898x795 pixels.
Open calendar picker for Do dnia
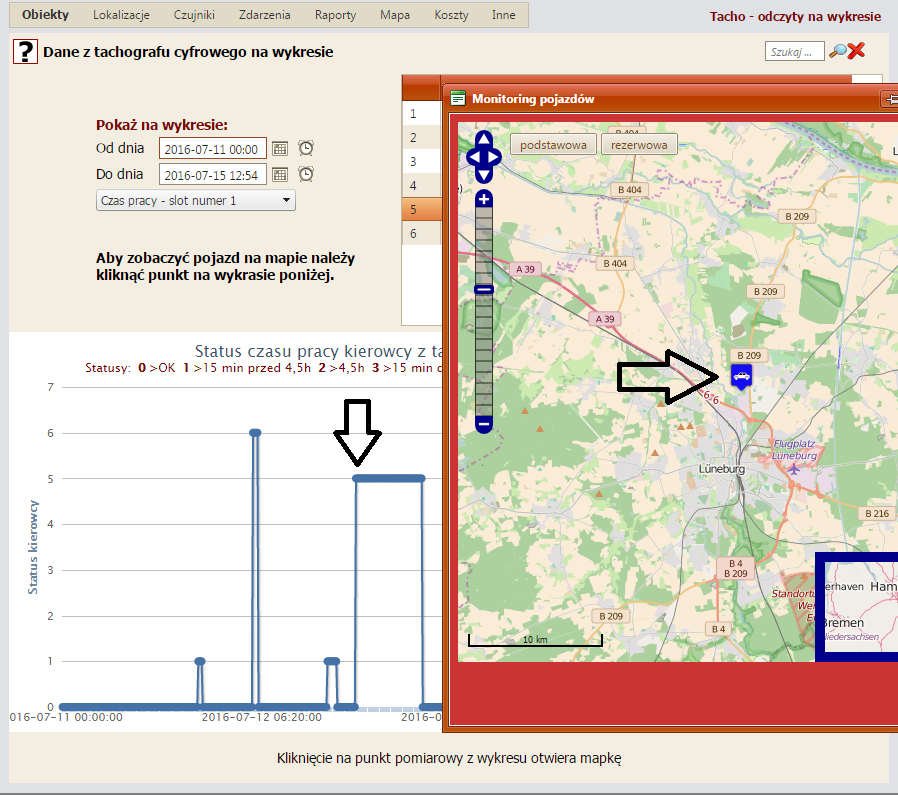pyautogui.click(x=279, y=174)
